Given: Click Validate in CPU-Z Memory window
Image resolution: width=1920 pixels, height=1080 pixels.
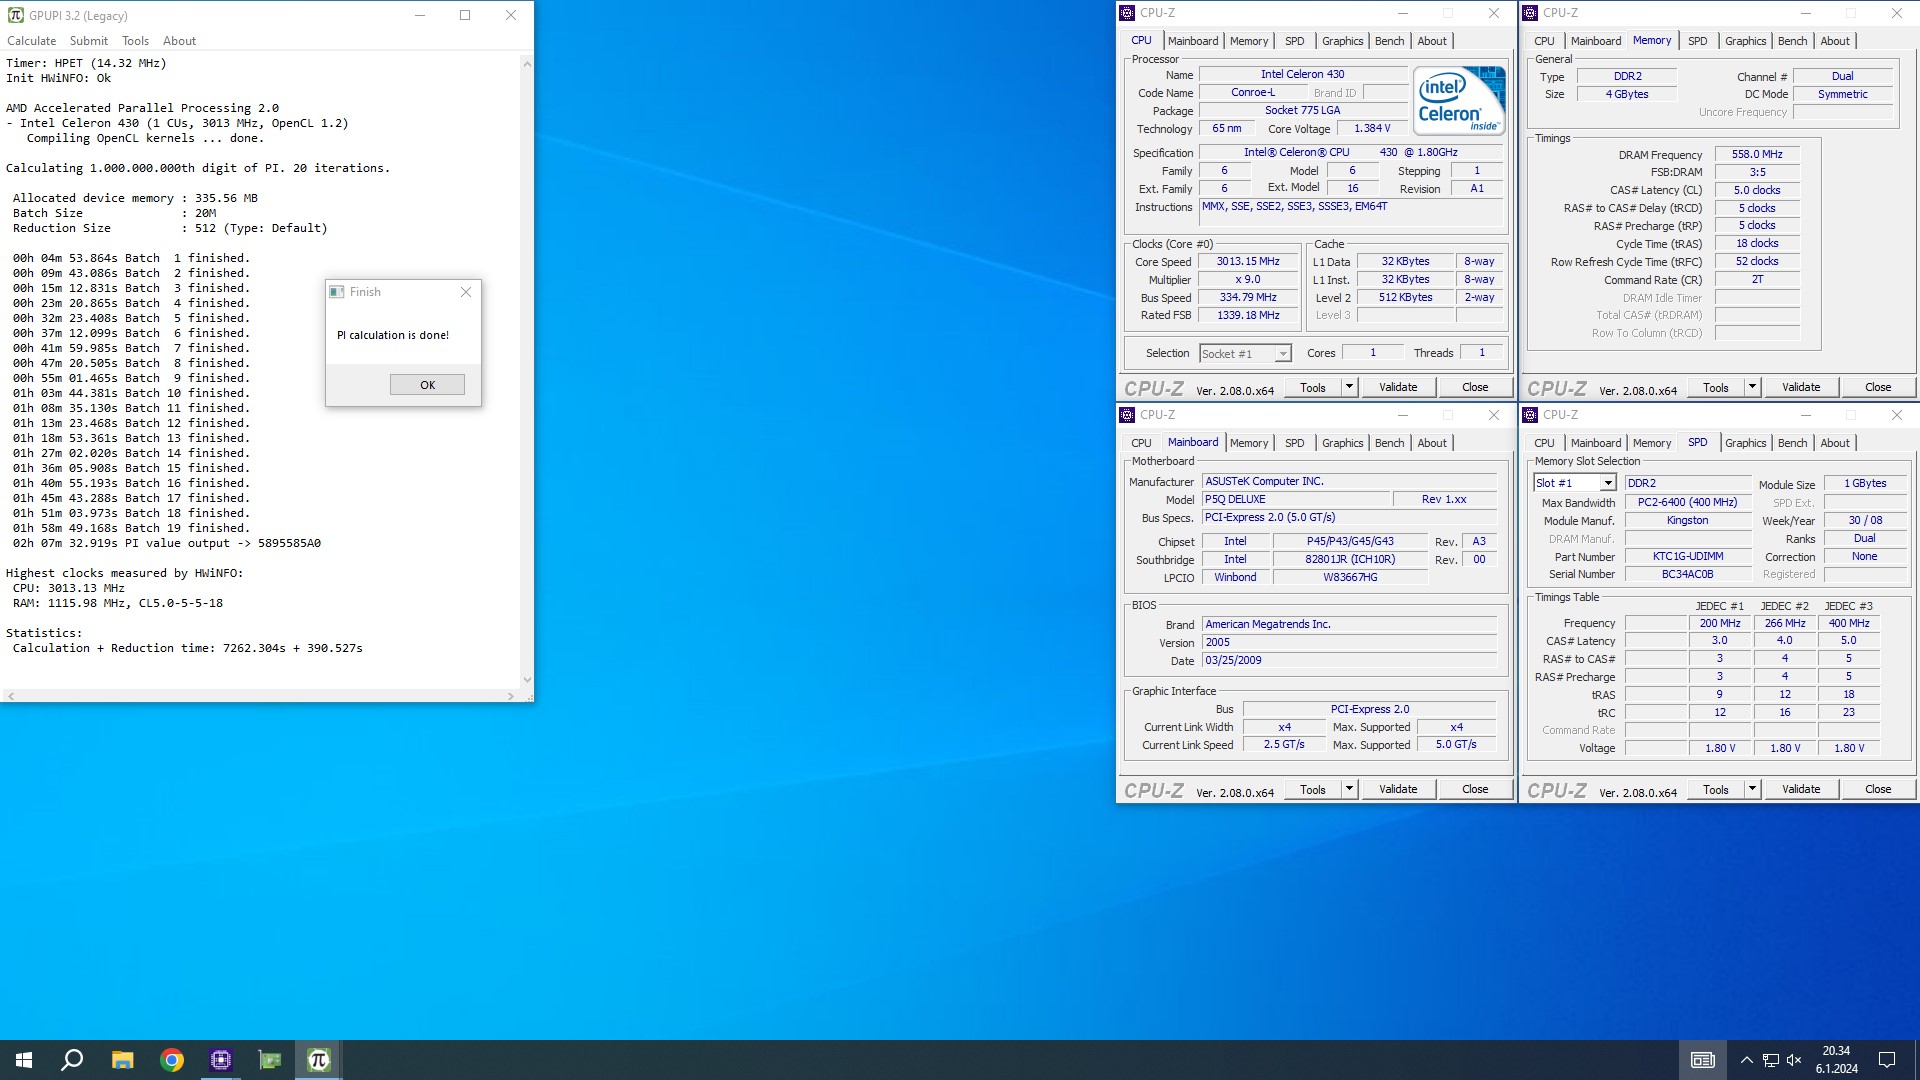Looking at the screenshot, I should click(1801, 387).
